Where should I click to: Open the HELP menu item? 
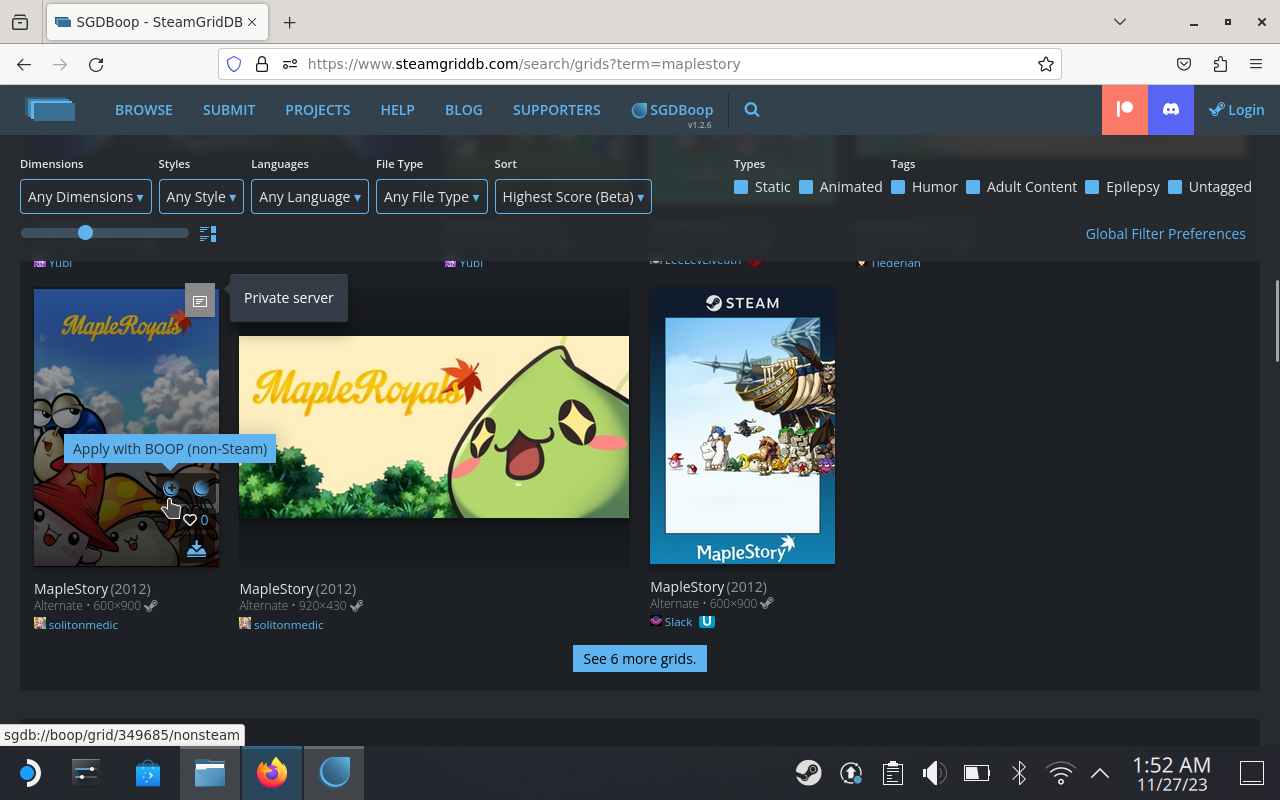tap(397, 110)
